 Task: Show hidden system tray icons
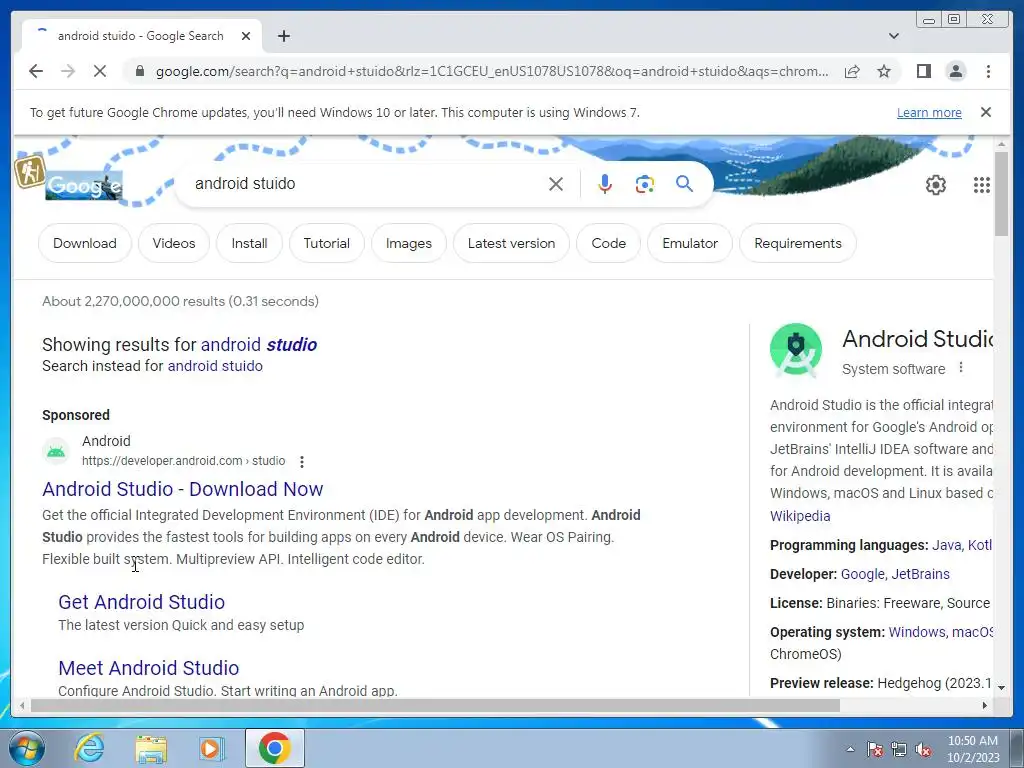(850, 749)
